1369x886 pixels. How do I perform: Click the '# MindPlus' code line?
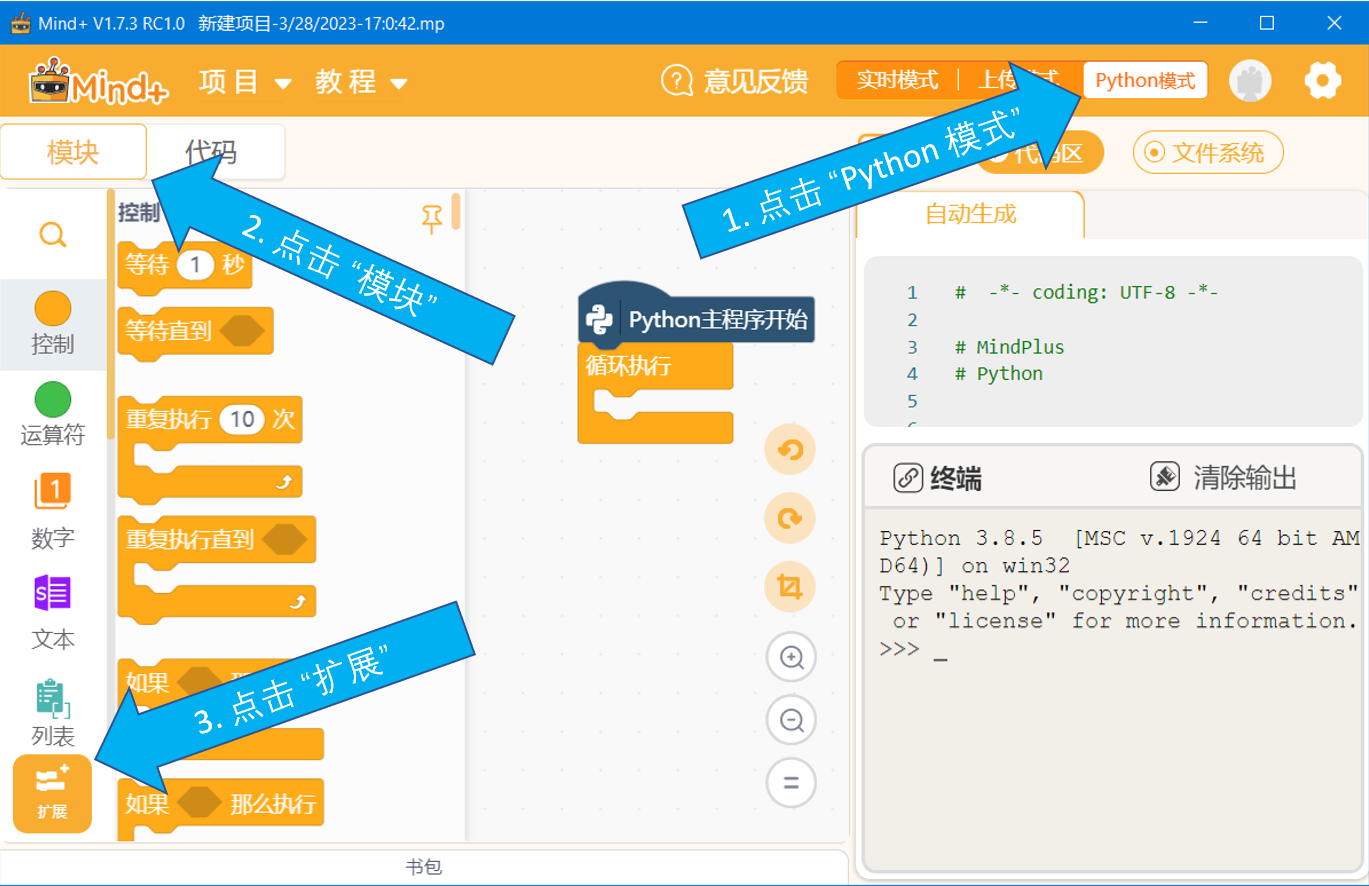1010,347
